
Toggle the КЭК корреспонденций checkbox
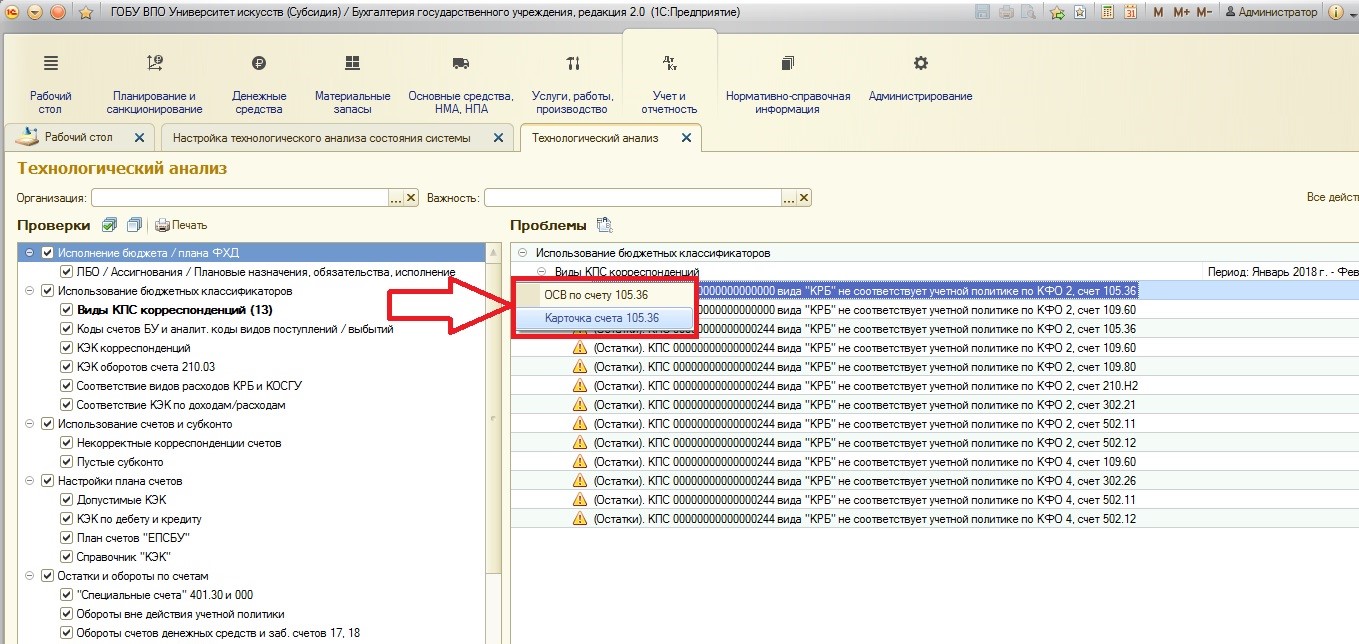tap(67, 348)
